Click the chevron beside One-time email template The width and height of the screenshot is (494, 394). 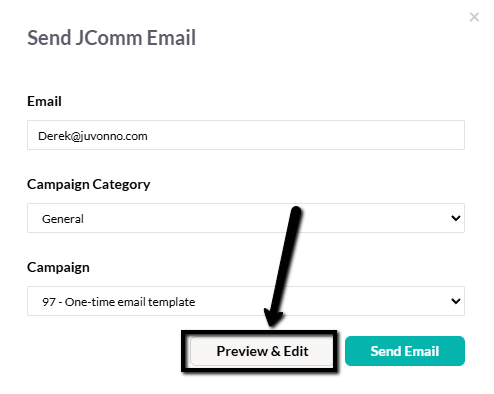pyautogui.click(x=456, y=301)
